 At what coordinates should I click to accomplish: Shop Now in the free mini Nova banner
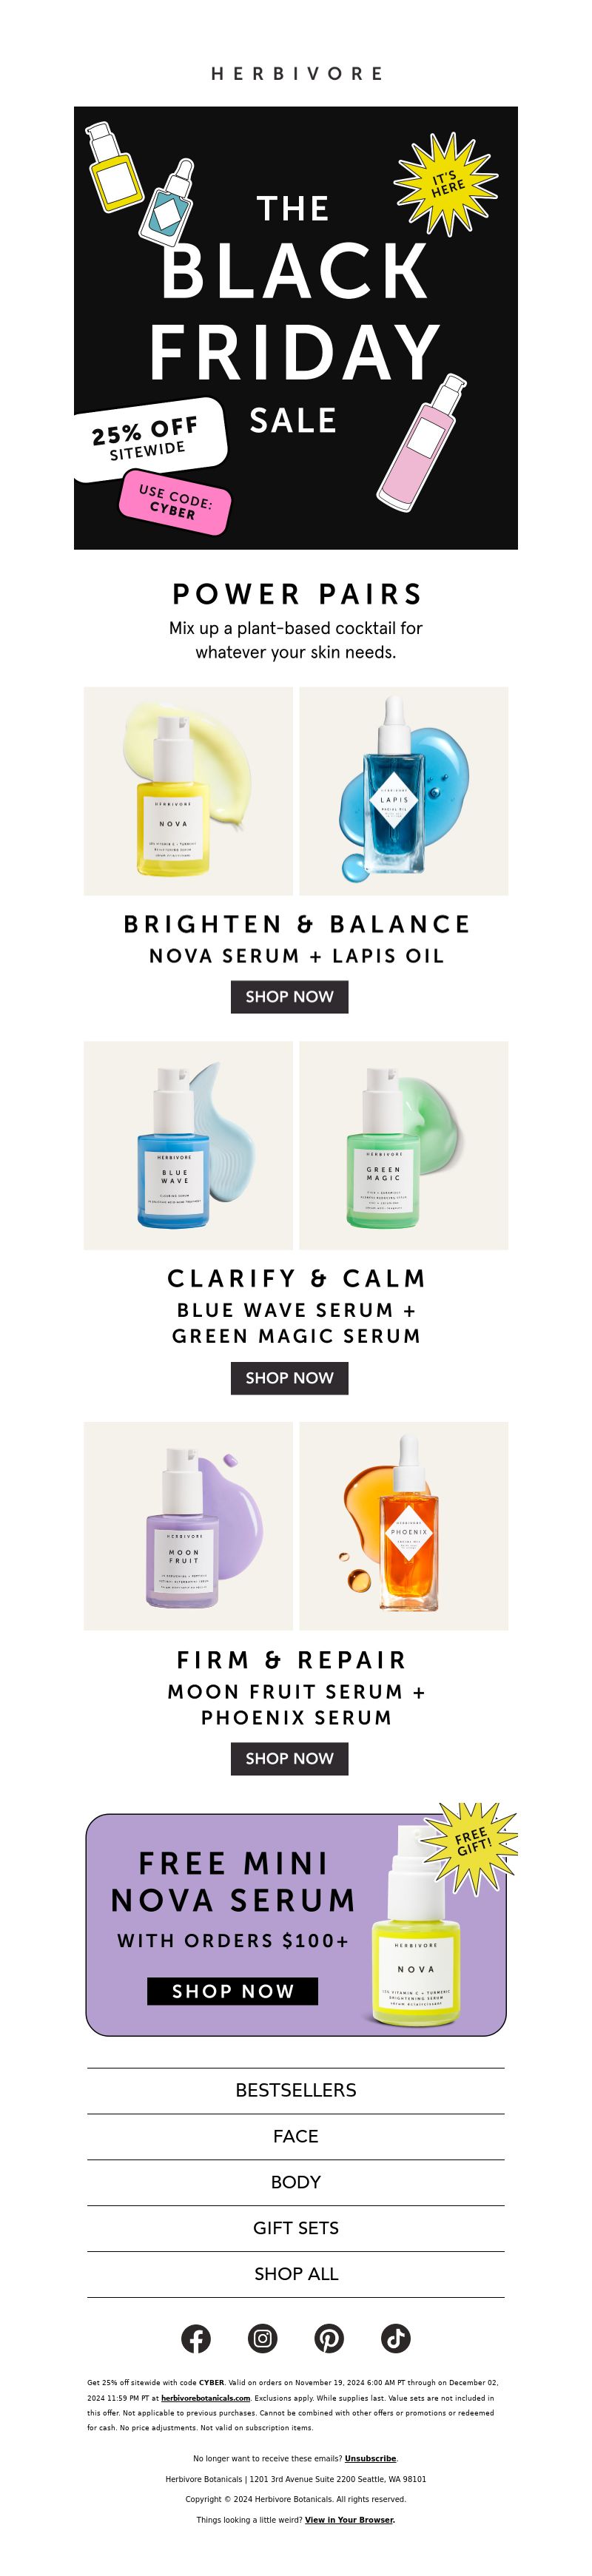pos(233,1990)
